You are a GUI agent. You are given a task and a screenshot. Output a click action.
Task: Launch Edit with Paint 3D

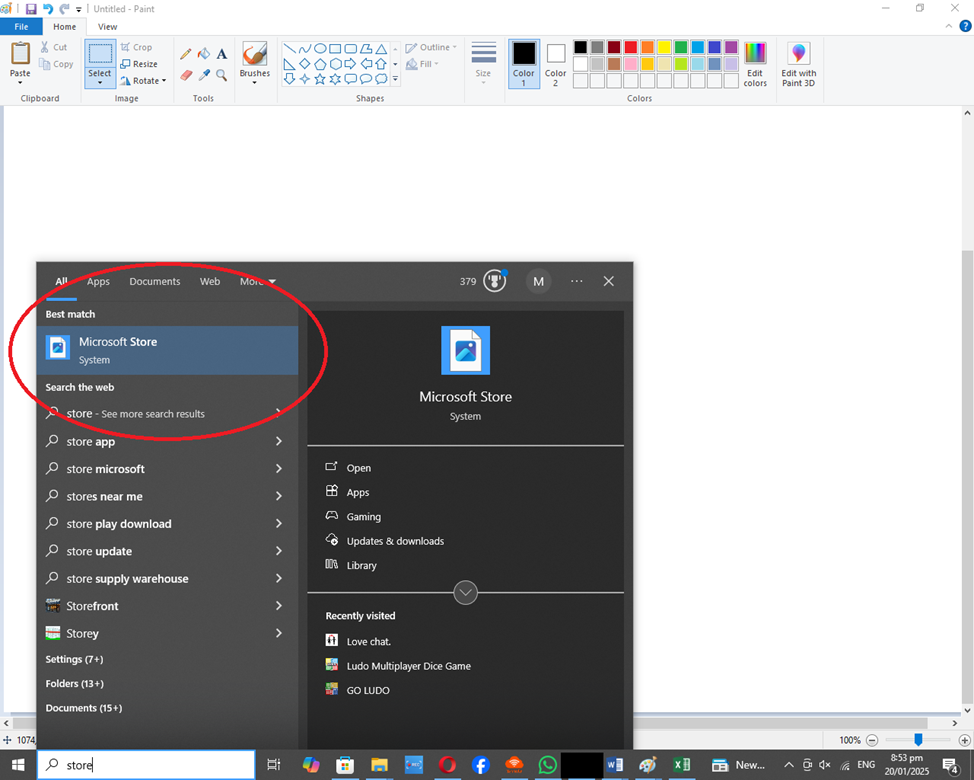pos(799,64)
